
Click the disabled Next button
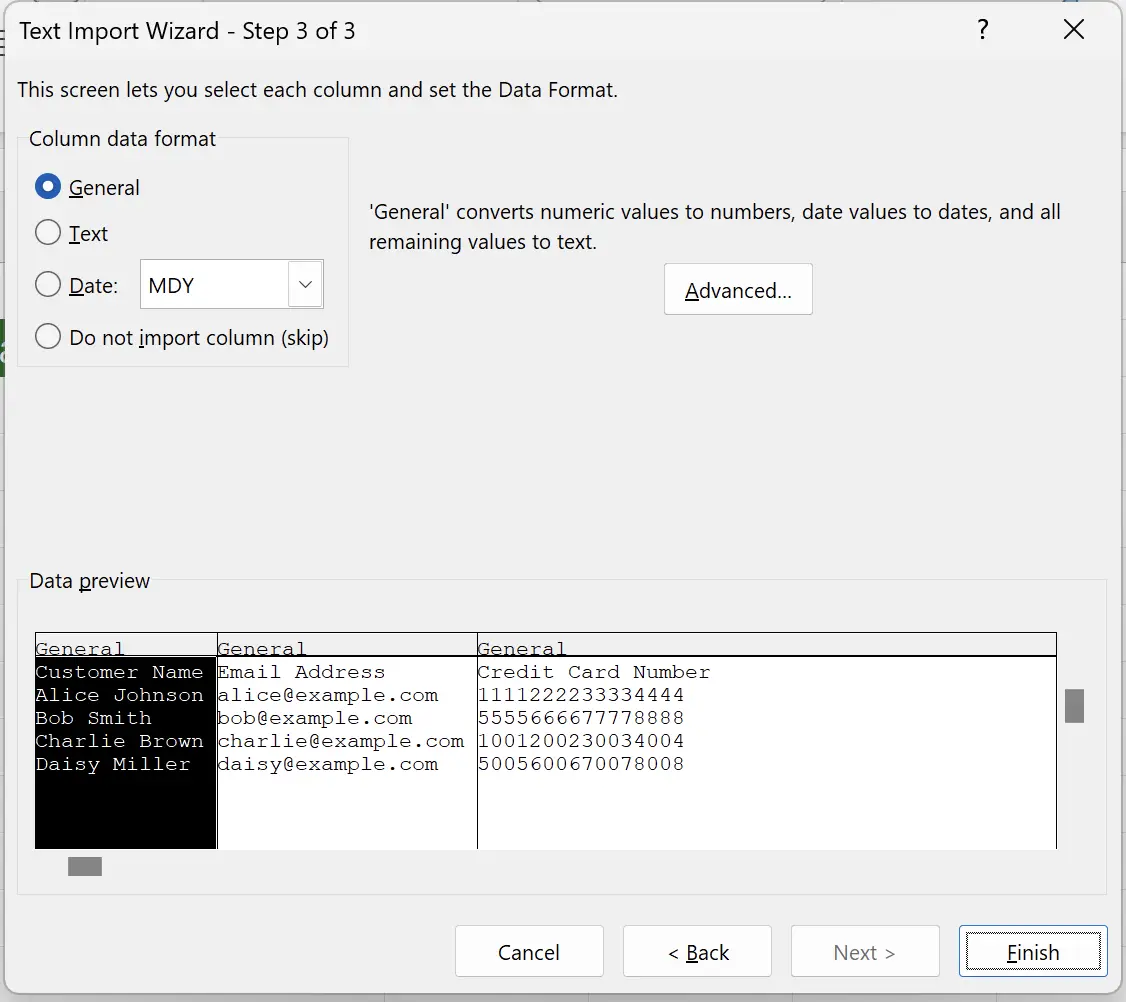865,951
